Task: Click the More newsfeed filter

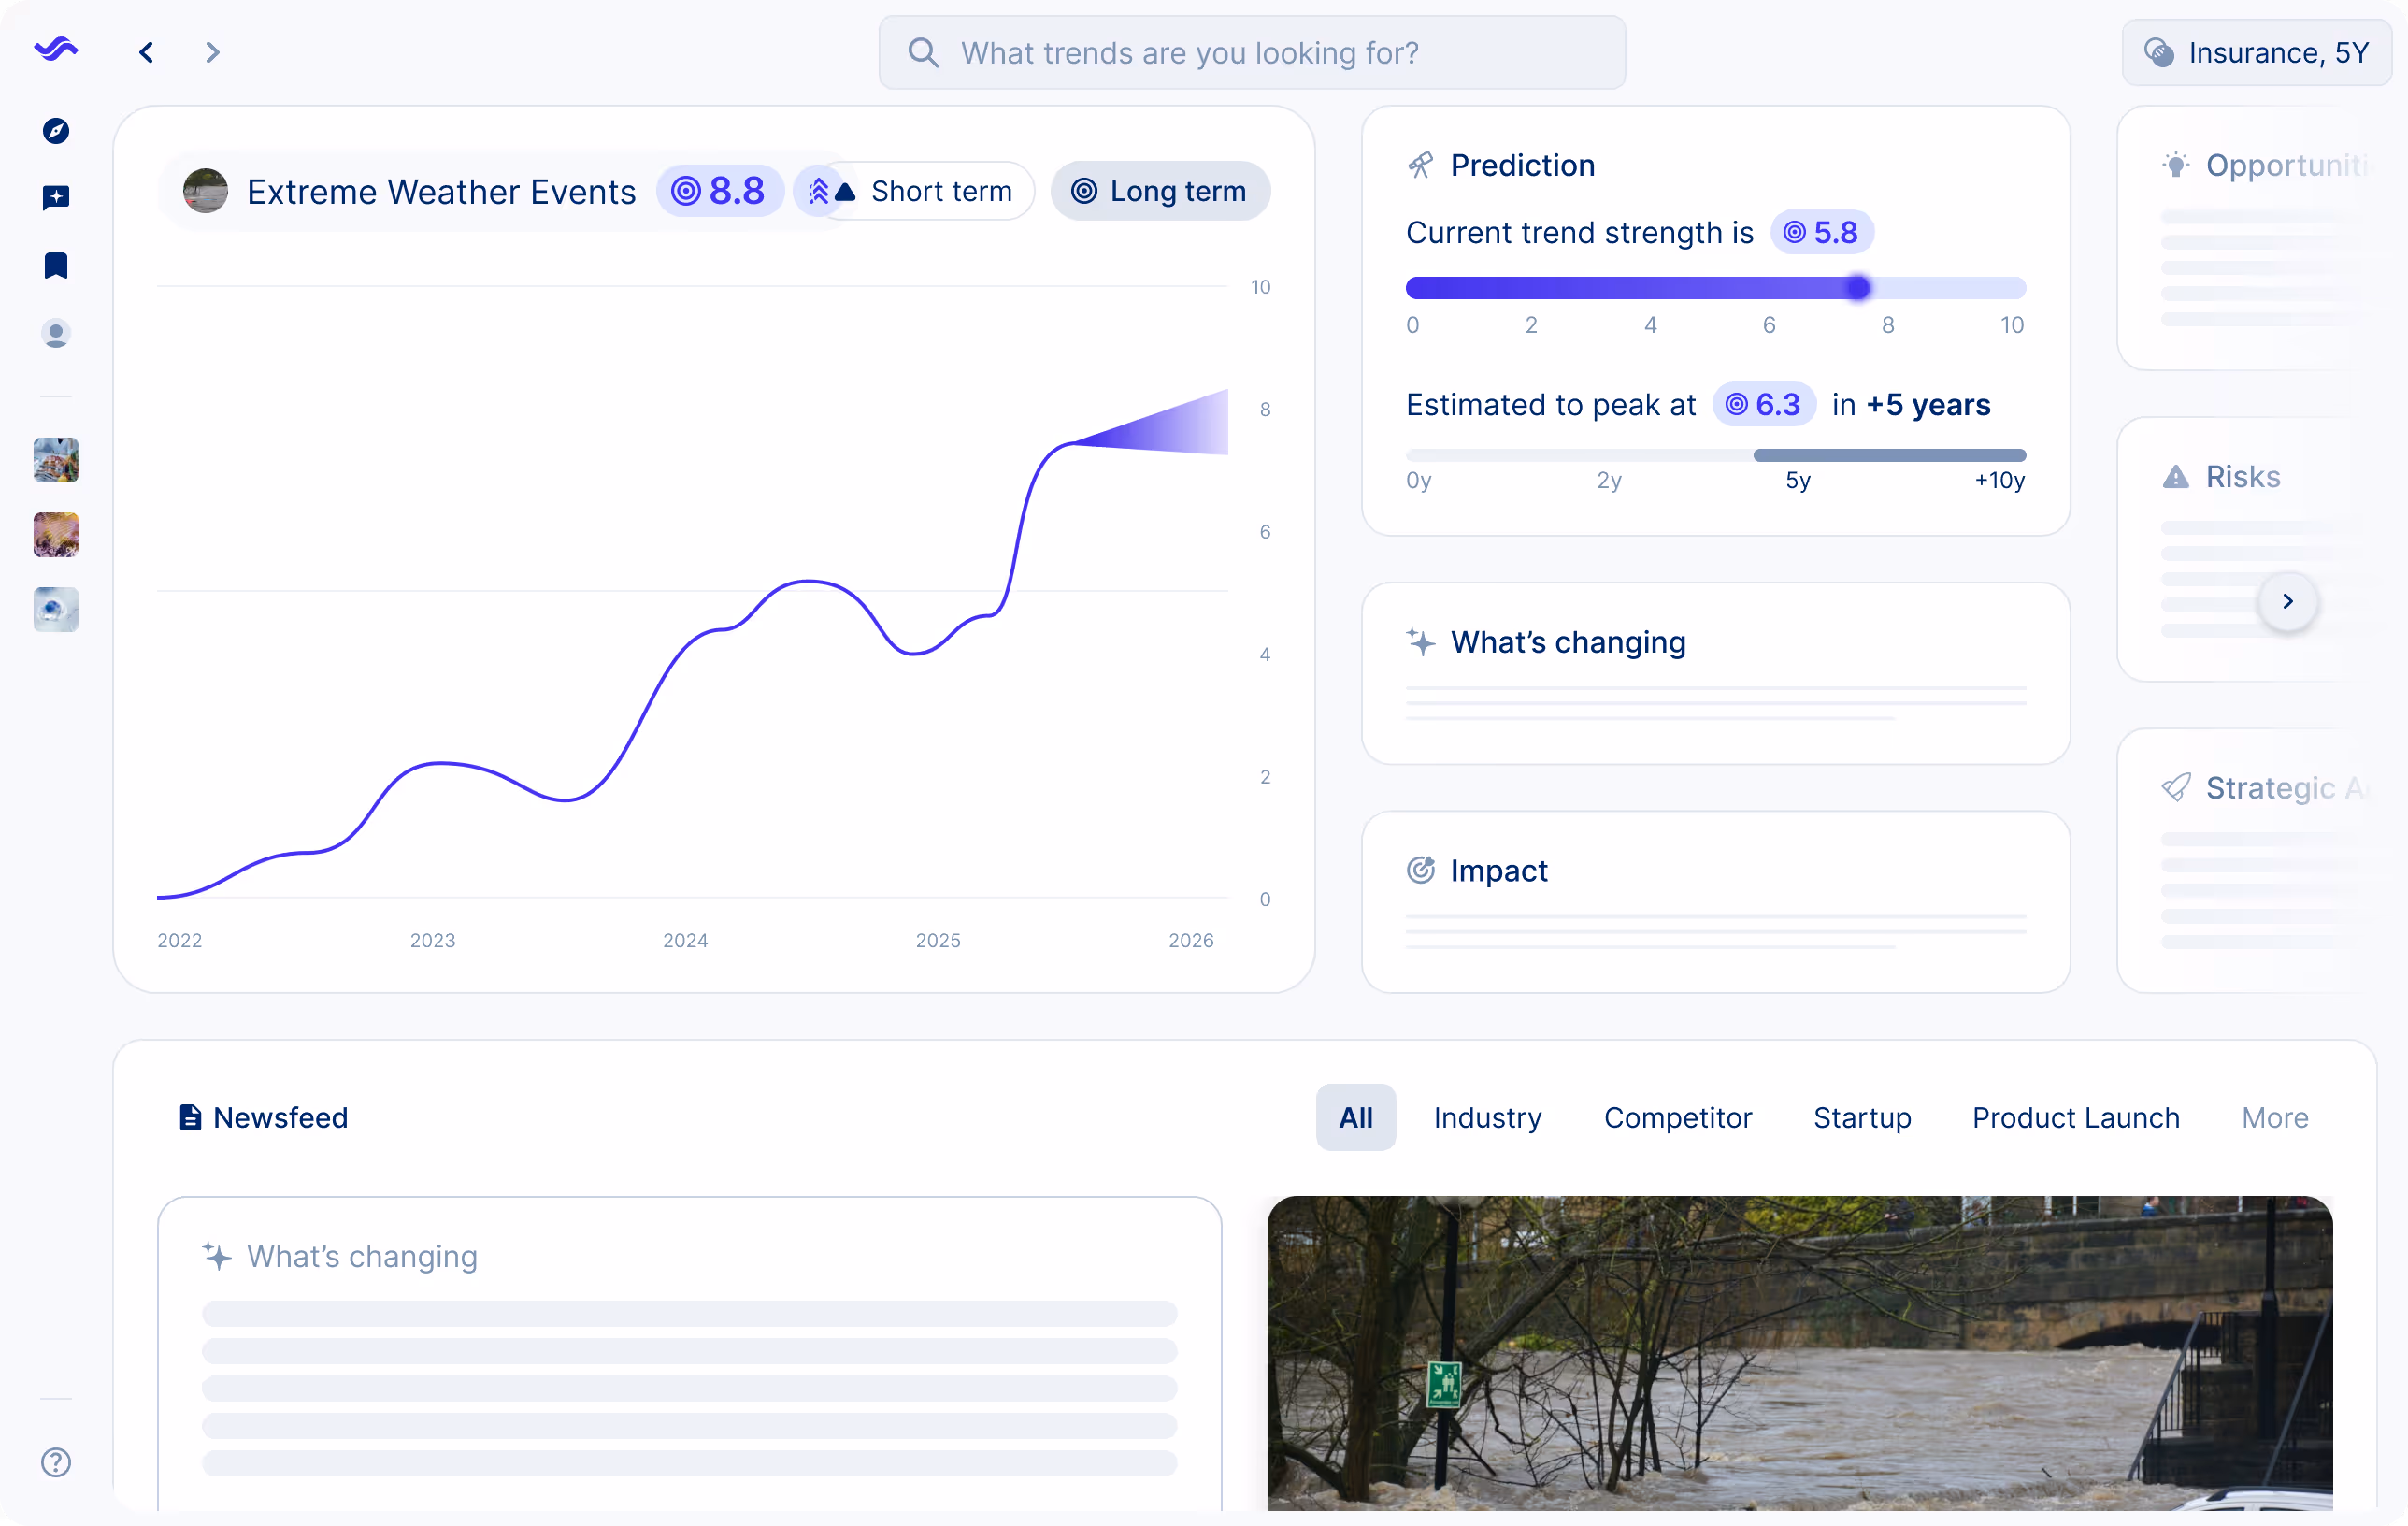Action: pos(2274,1117)
